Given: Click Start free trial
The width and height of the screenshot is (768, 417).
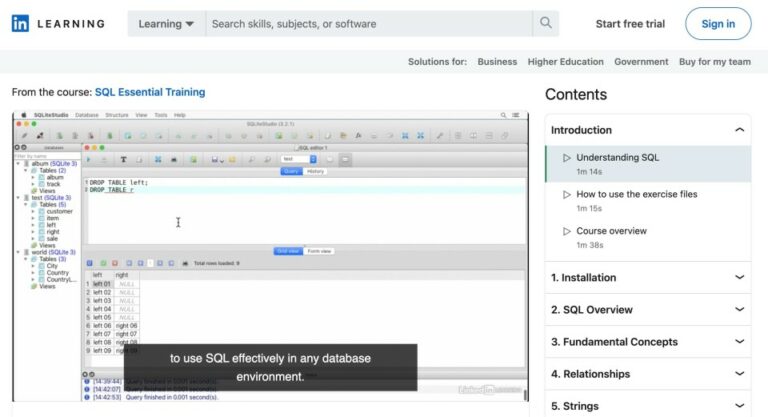Looking at the screenshot, I should pos(630,24).
